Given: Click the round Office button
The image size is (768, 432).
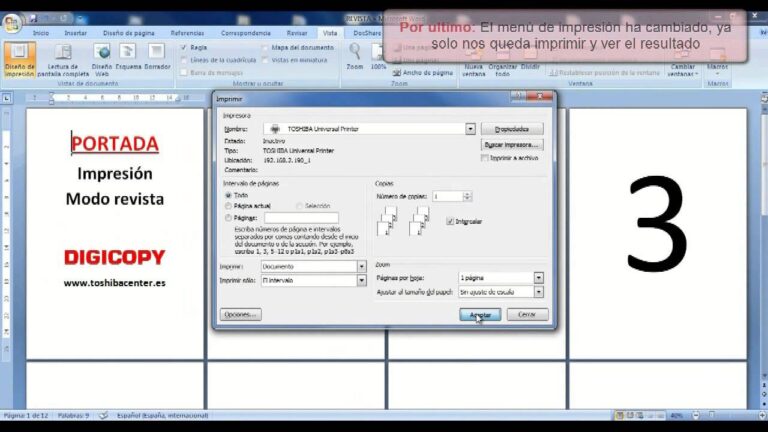Looking at the screenshot, I should tap(12, 22).
